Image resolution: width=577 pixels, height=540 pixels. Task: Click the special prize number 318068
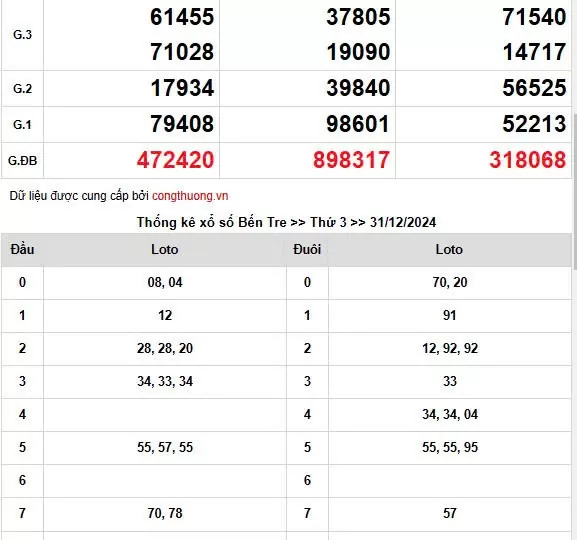(528, 160)
